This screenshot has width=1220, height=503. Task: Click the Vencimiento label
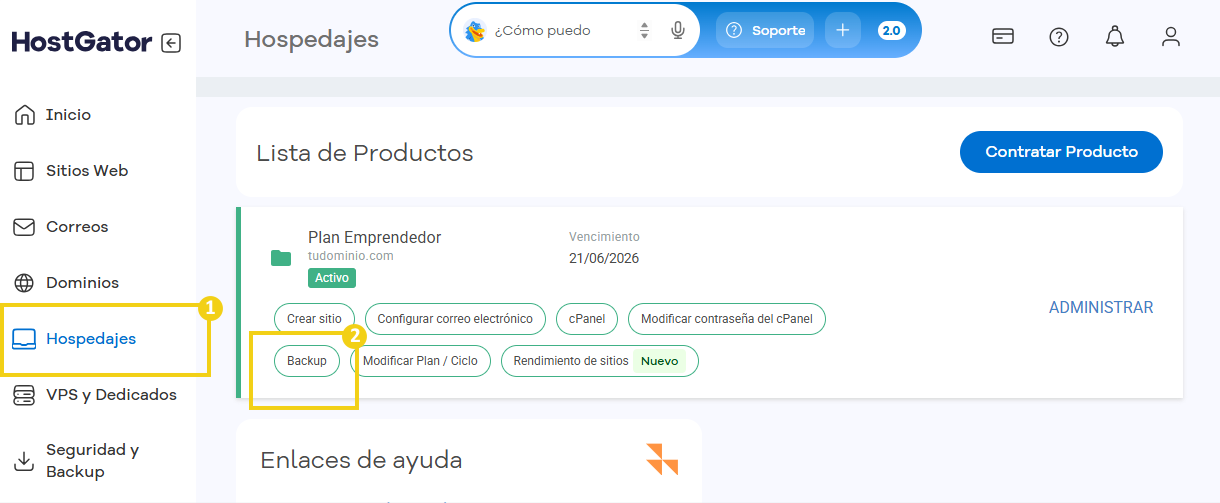click(x=604, y=237)
